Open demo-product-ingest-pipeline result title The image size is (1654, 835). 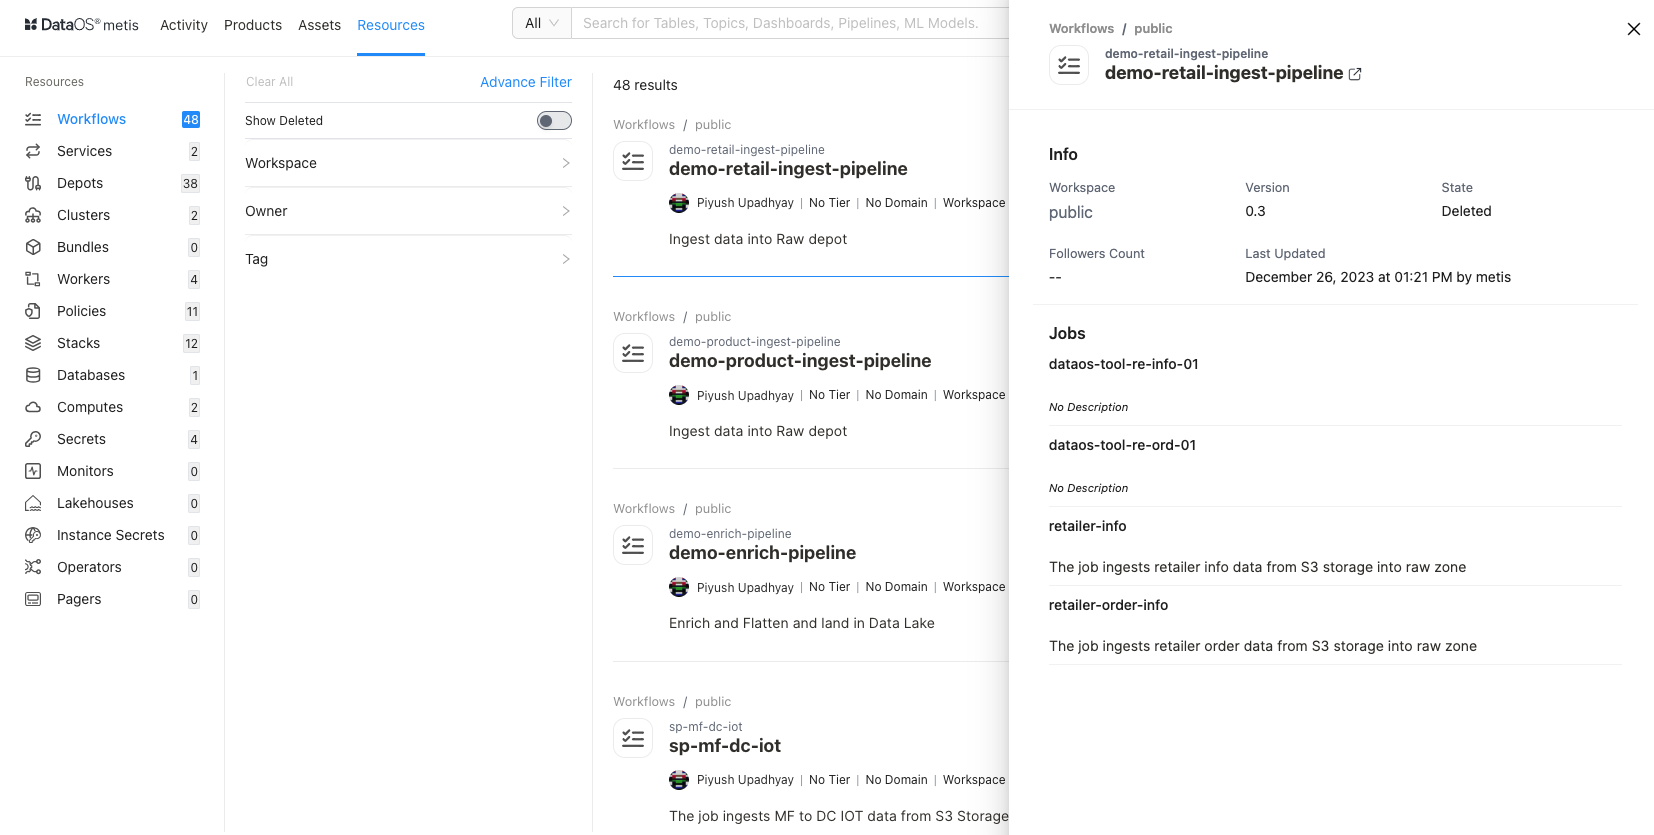coord(800,361)
